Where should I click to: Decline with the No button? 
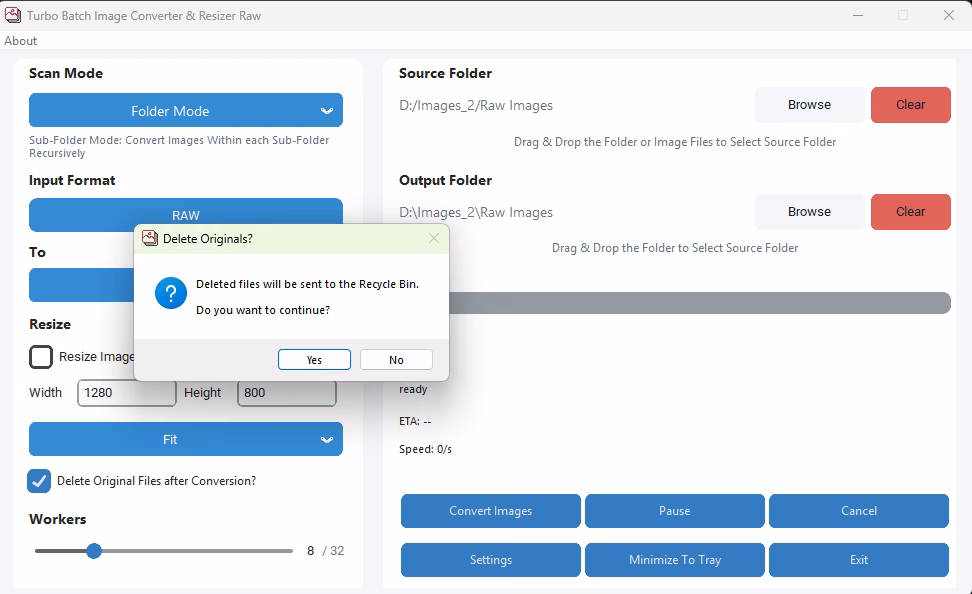[x=396, y=360]
